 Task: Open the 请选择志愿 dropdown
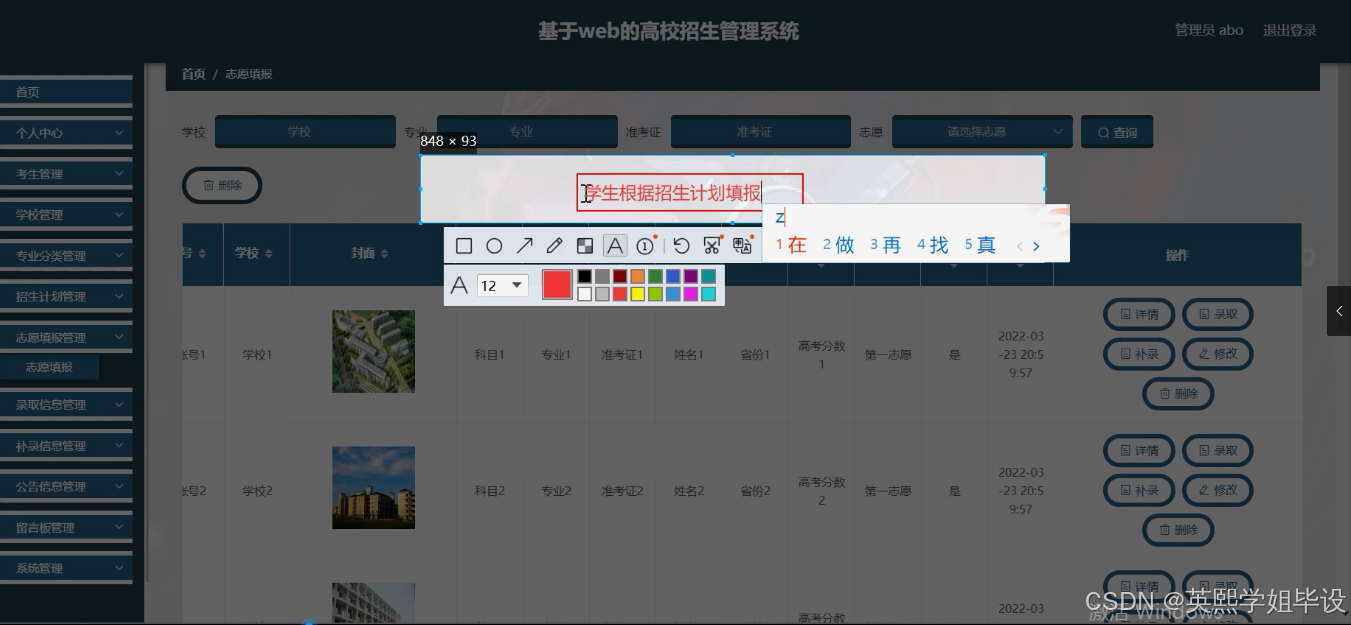982,132
